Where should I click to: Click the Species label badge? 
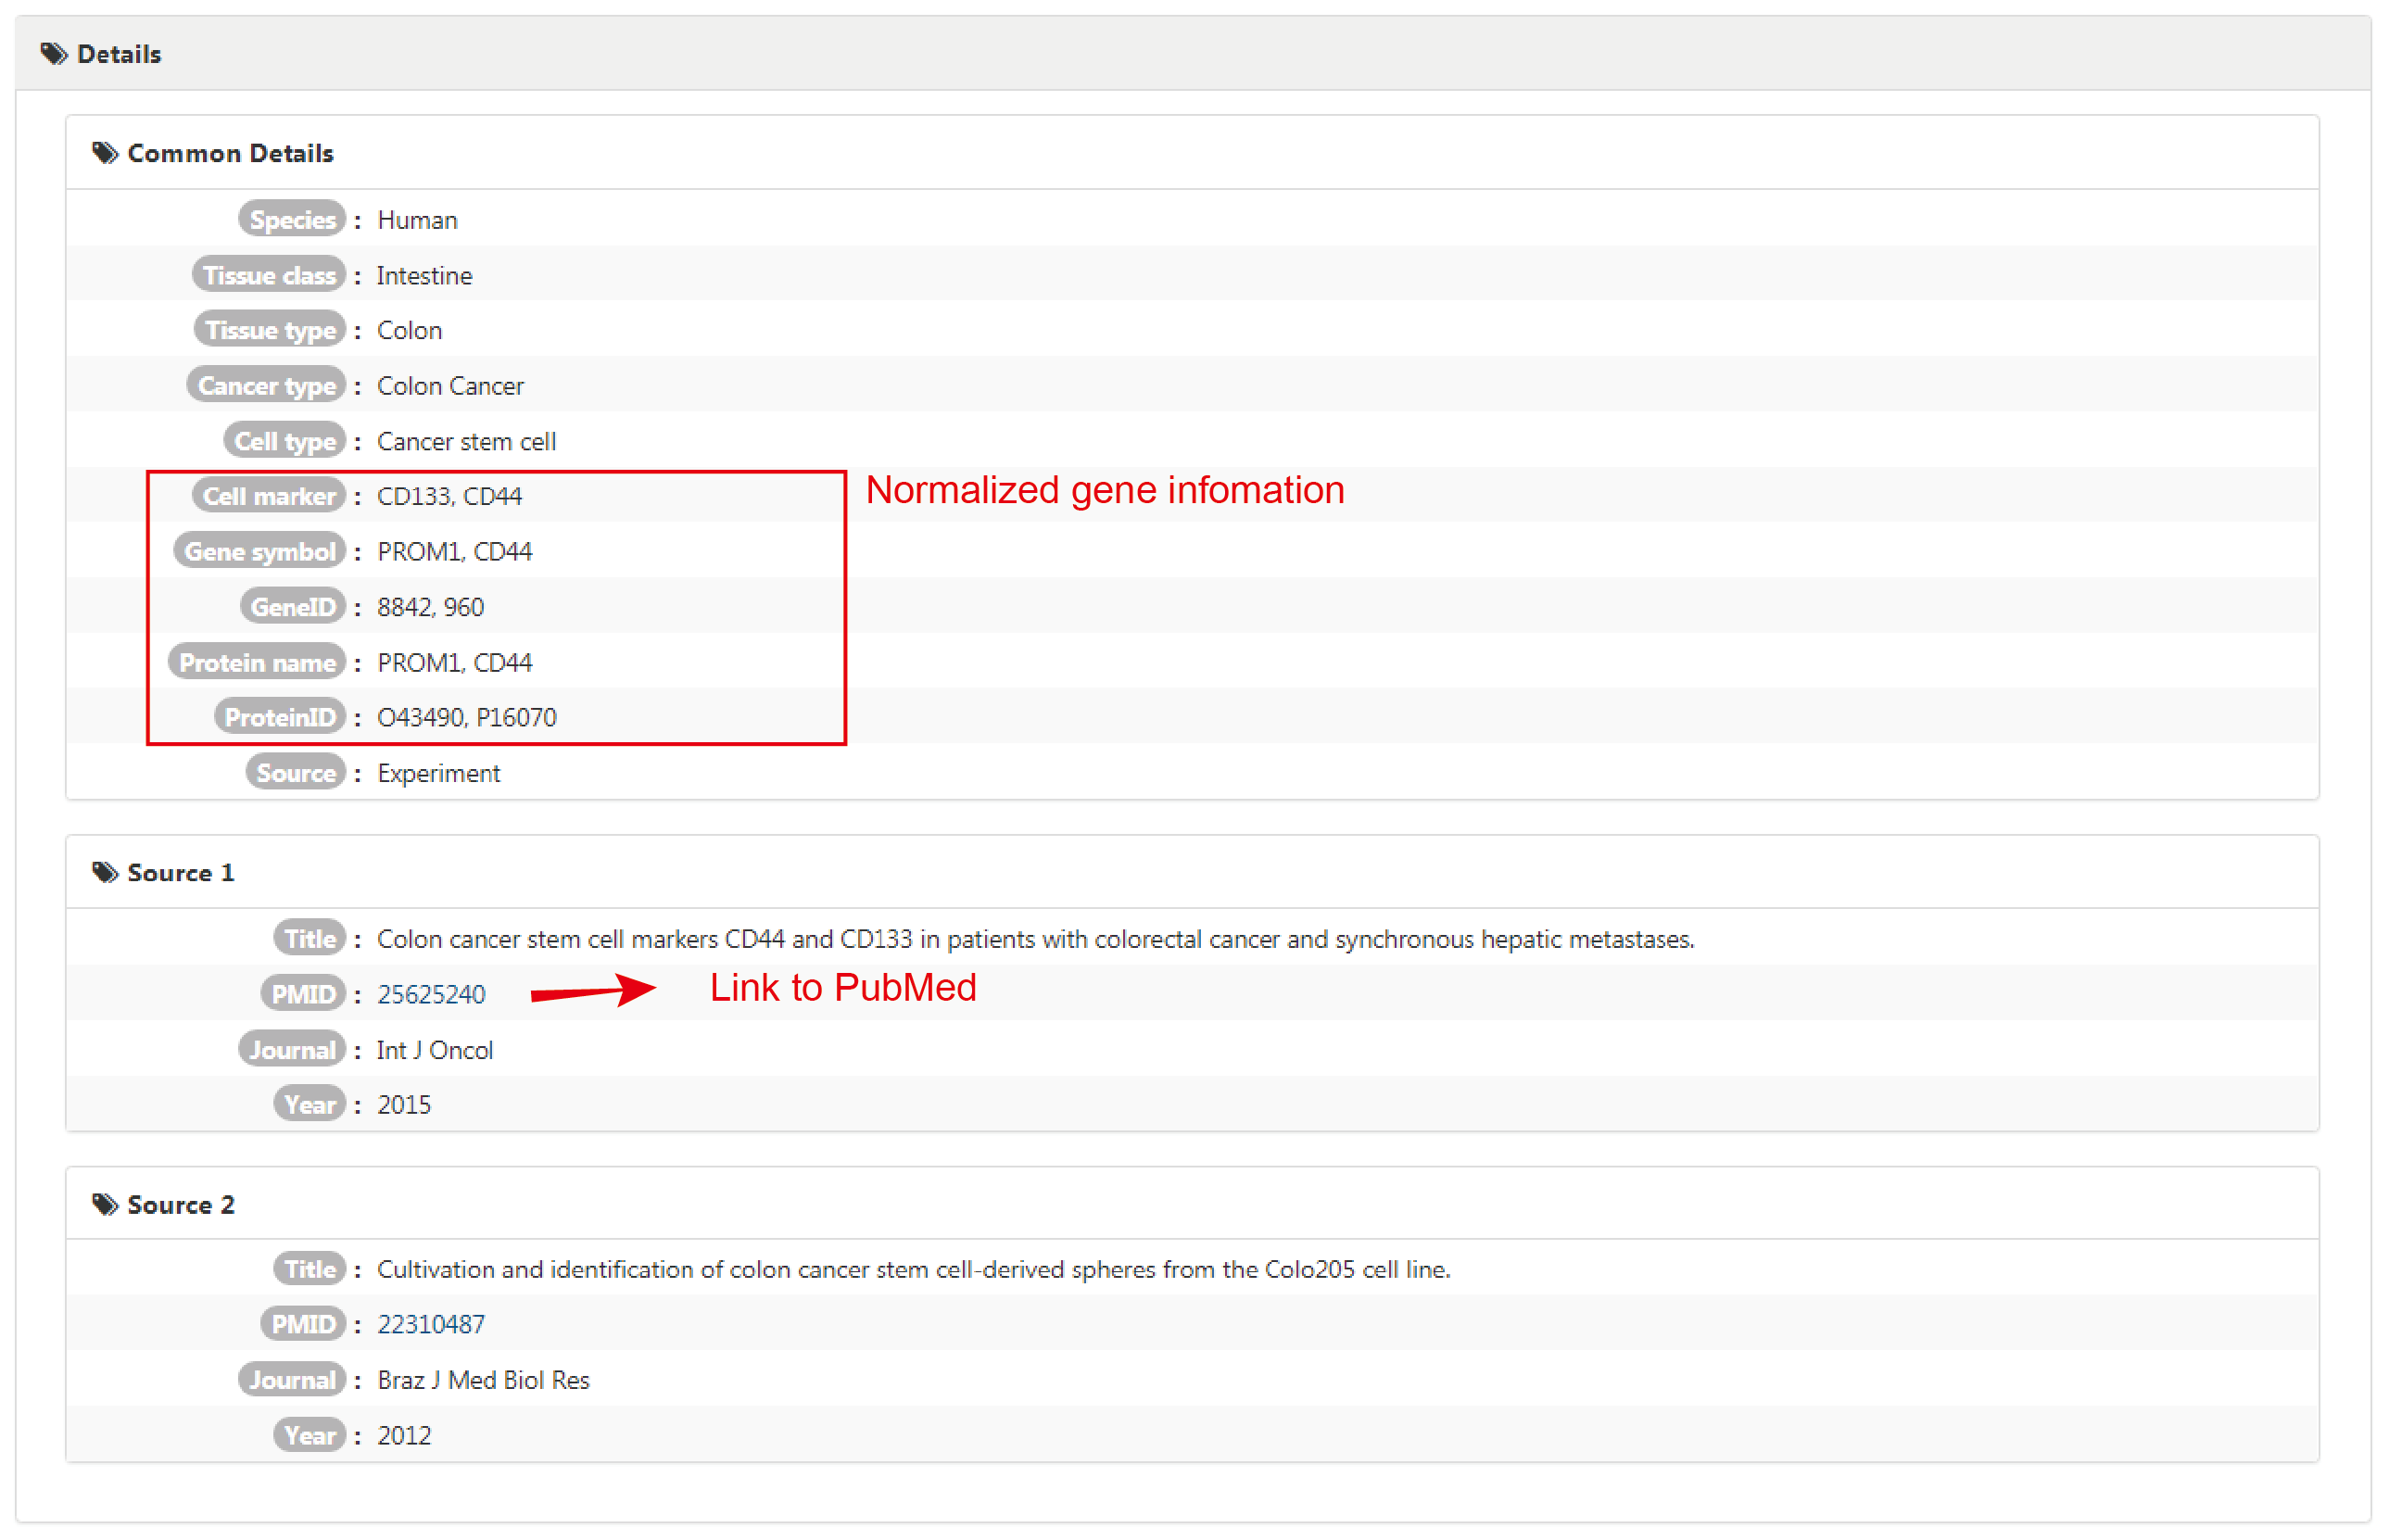[x=292, y=220]
